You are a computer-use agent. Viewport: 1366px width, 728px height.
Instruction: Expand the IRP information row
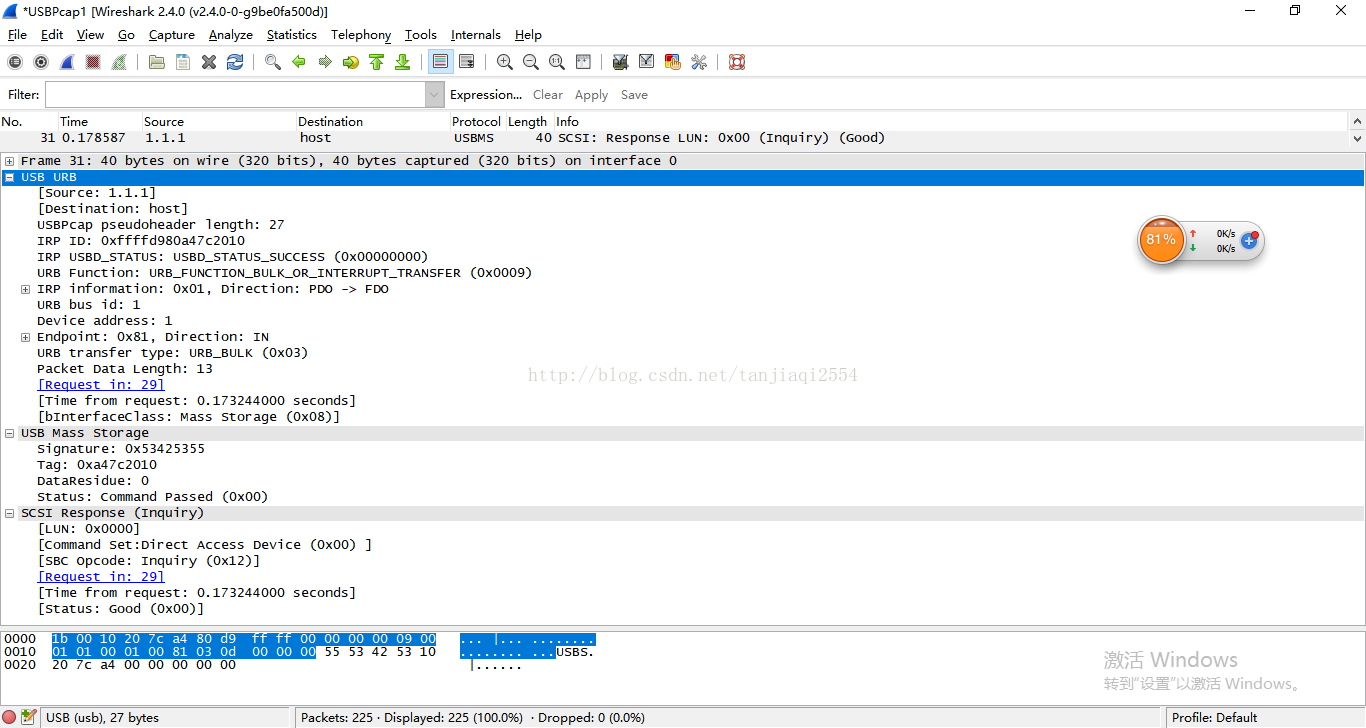(26, 289)
